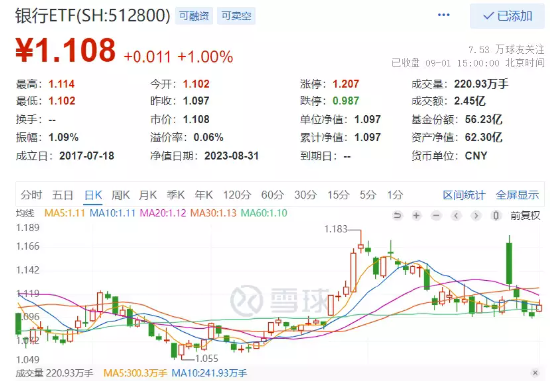Switch to the 1分 interval tab
The width and height of the screenshot is (550, 382).
click(395, 195)
